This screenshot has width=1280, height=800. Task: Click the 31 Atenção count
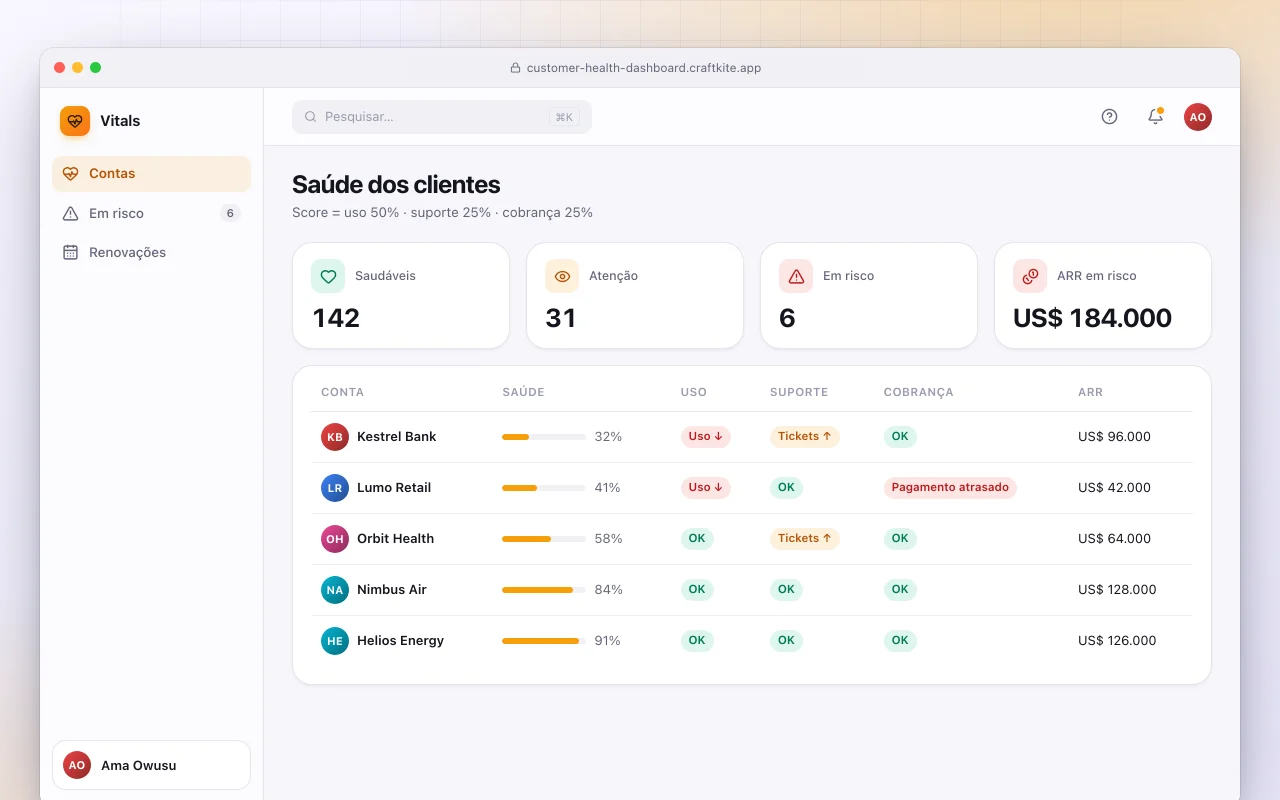561,318
